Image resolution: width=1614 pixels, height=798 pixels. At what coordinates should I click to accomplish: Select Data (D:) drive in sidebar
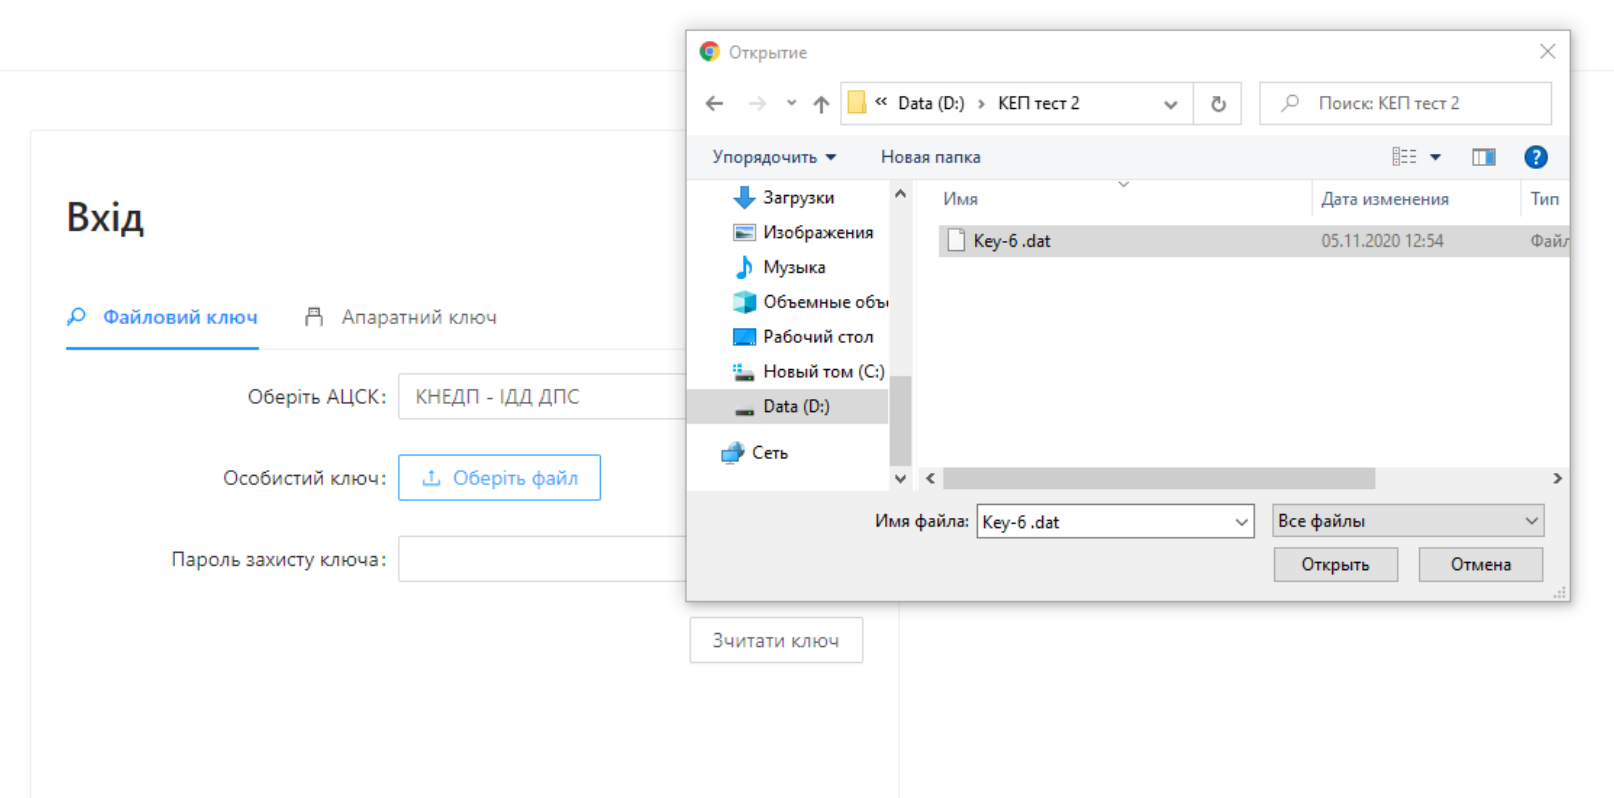[x=795, y=407]
